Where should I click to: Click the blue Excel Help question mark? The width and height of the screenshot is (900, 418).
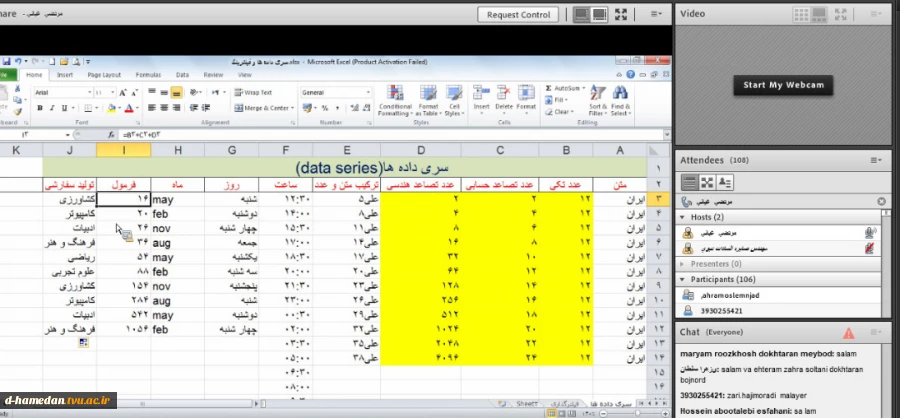(x=631, y=75)
